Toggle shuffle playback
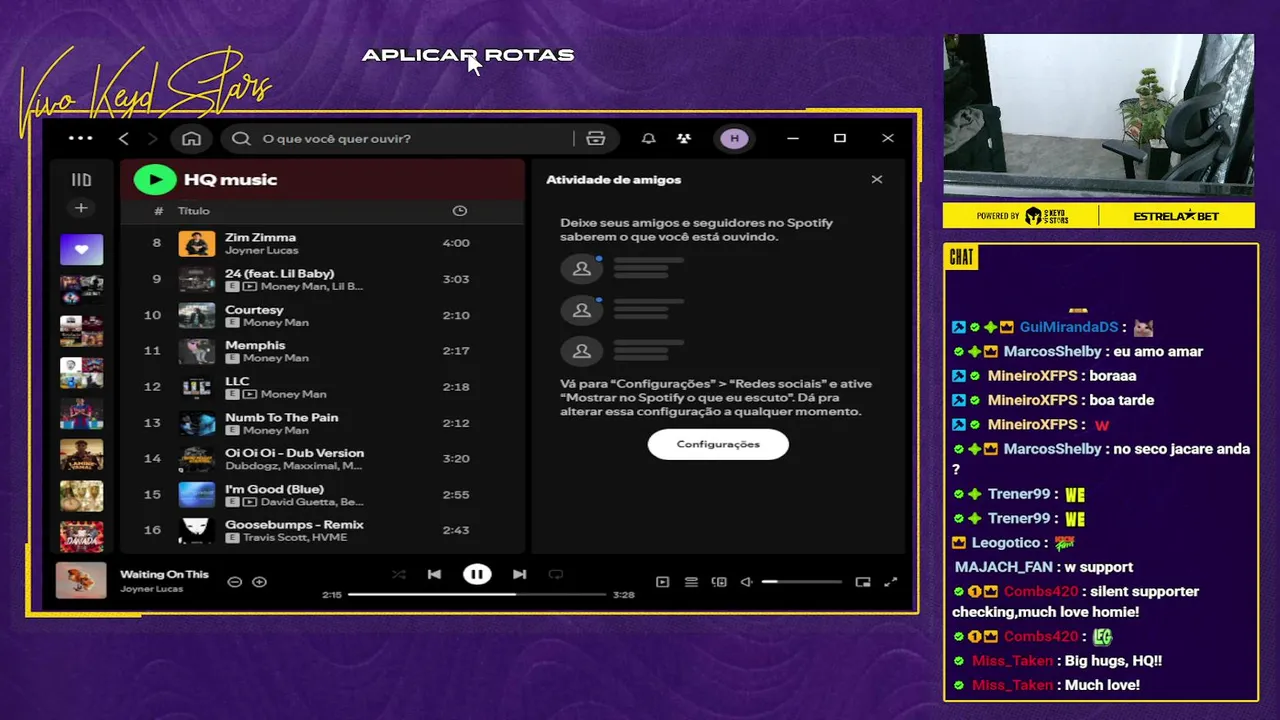 coord(399,574)
